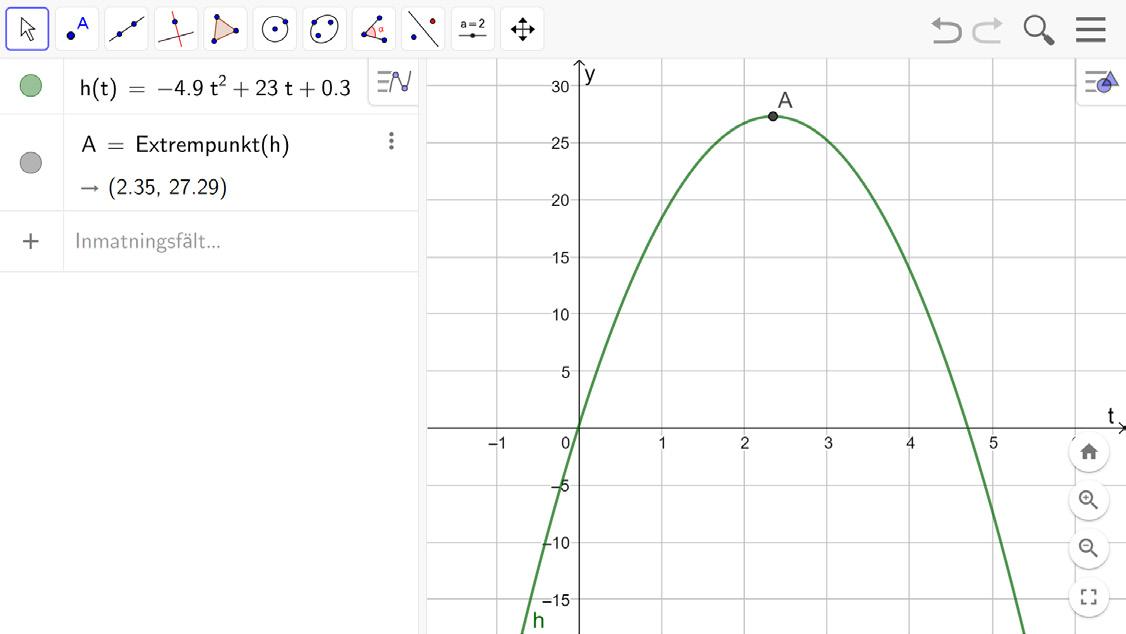Select the Move arrow tool

pyautogui.click(x=27, y=29)
